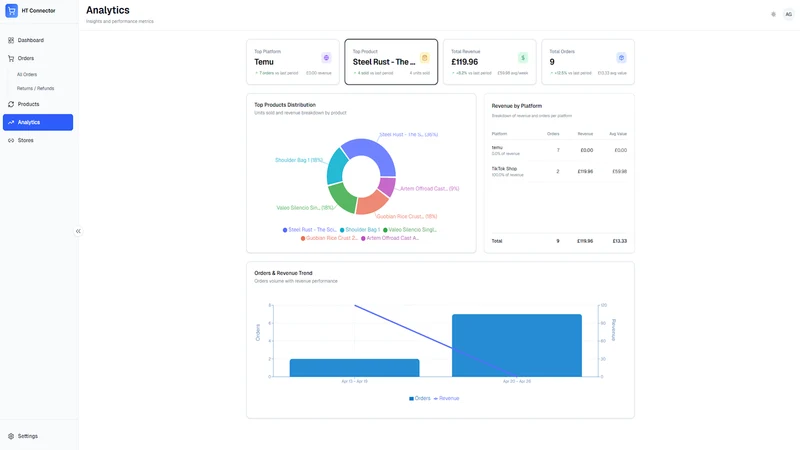Click the Stores link icon

pyautogui.click(x=11, y=140)
